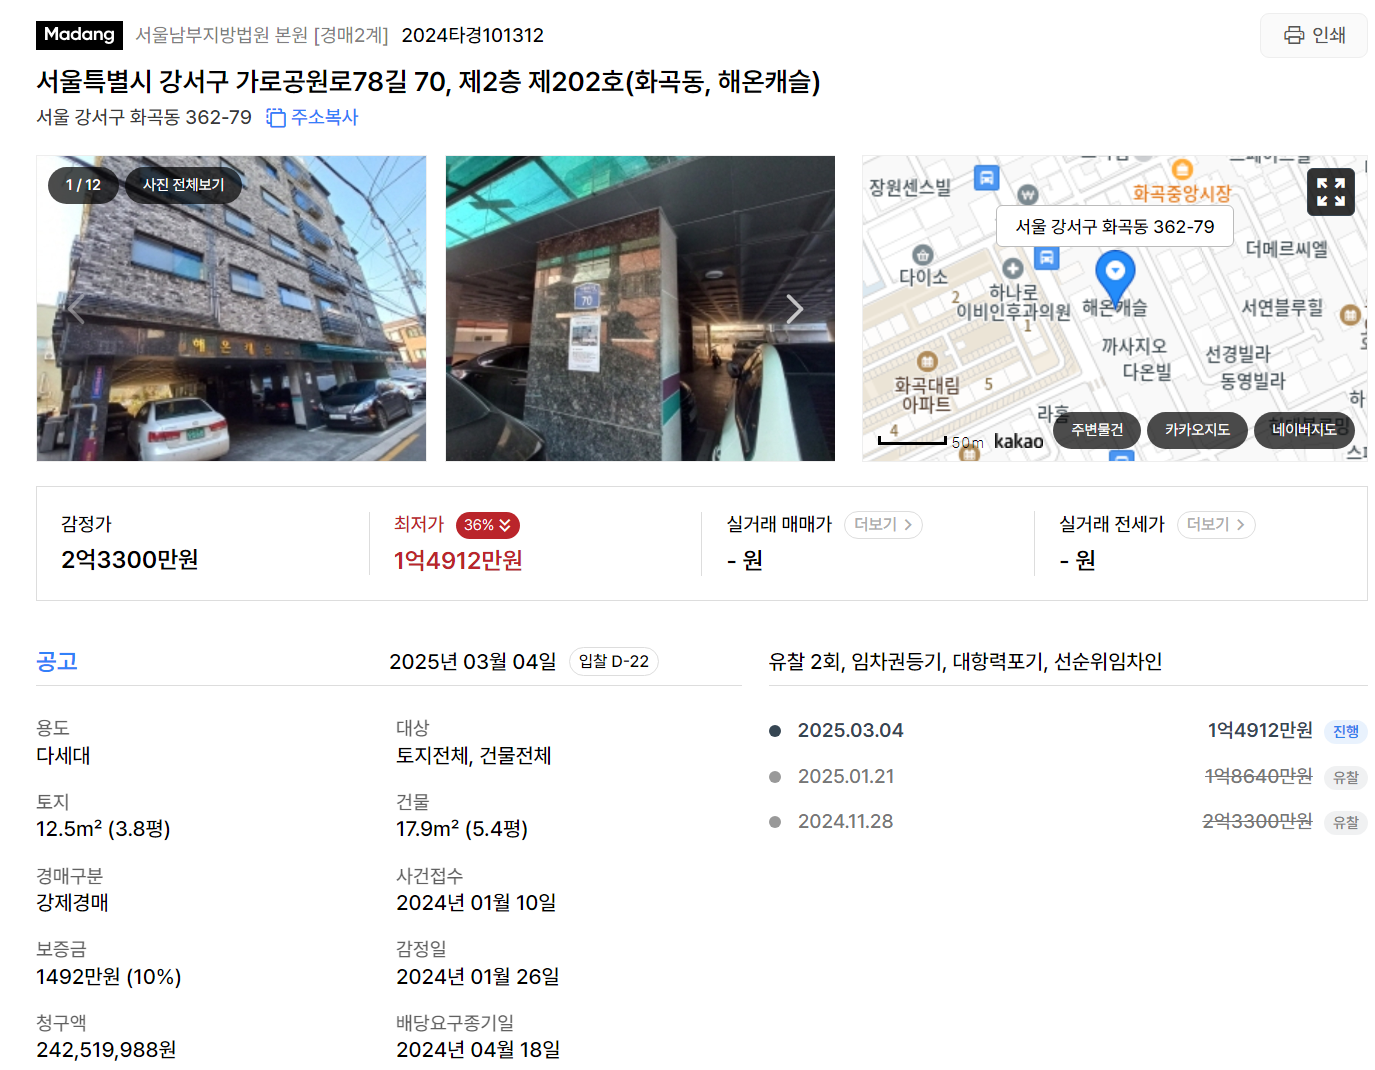1375x1070 pixels.
Task: Expand the map to fullscreen
Action: [x=1330, y=192]
